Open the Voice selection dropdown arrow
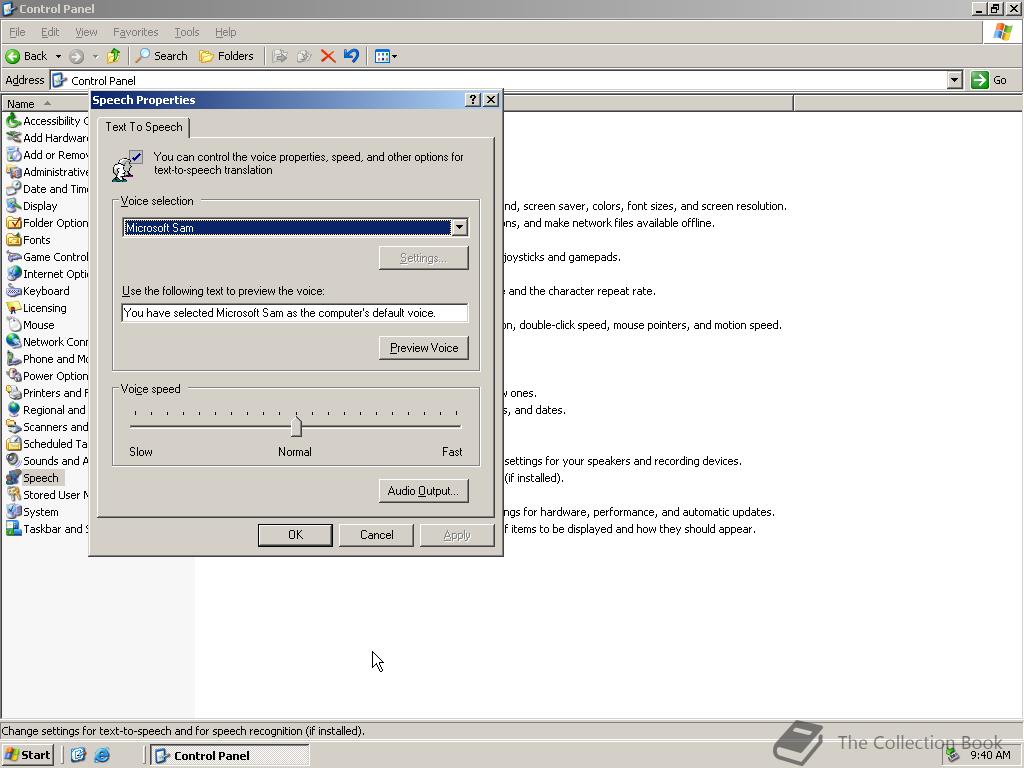The height and width of the screenshot is (768, 1024). (459, 227)
